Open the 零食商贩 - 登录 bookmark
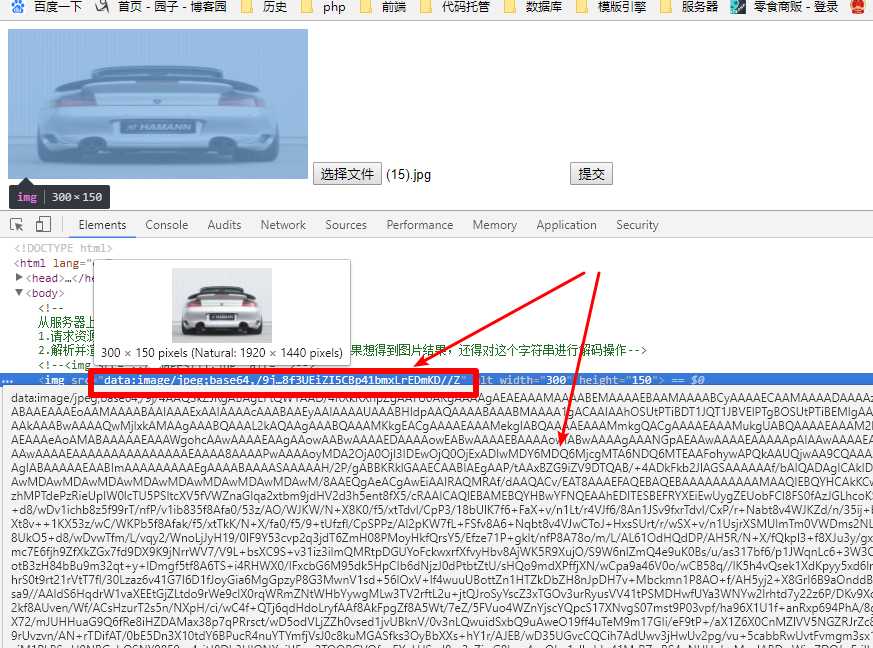The width and height of the screenshot is (873, 648). click(x=784, y=7)
